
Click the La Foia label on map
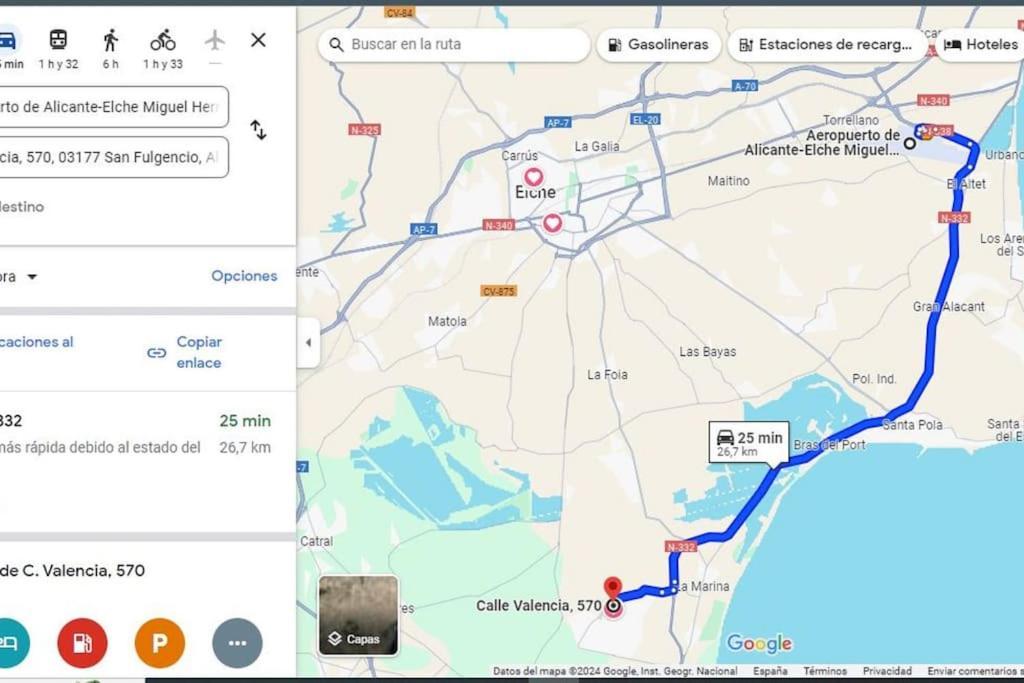607,375
